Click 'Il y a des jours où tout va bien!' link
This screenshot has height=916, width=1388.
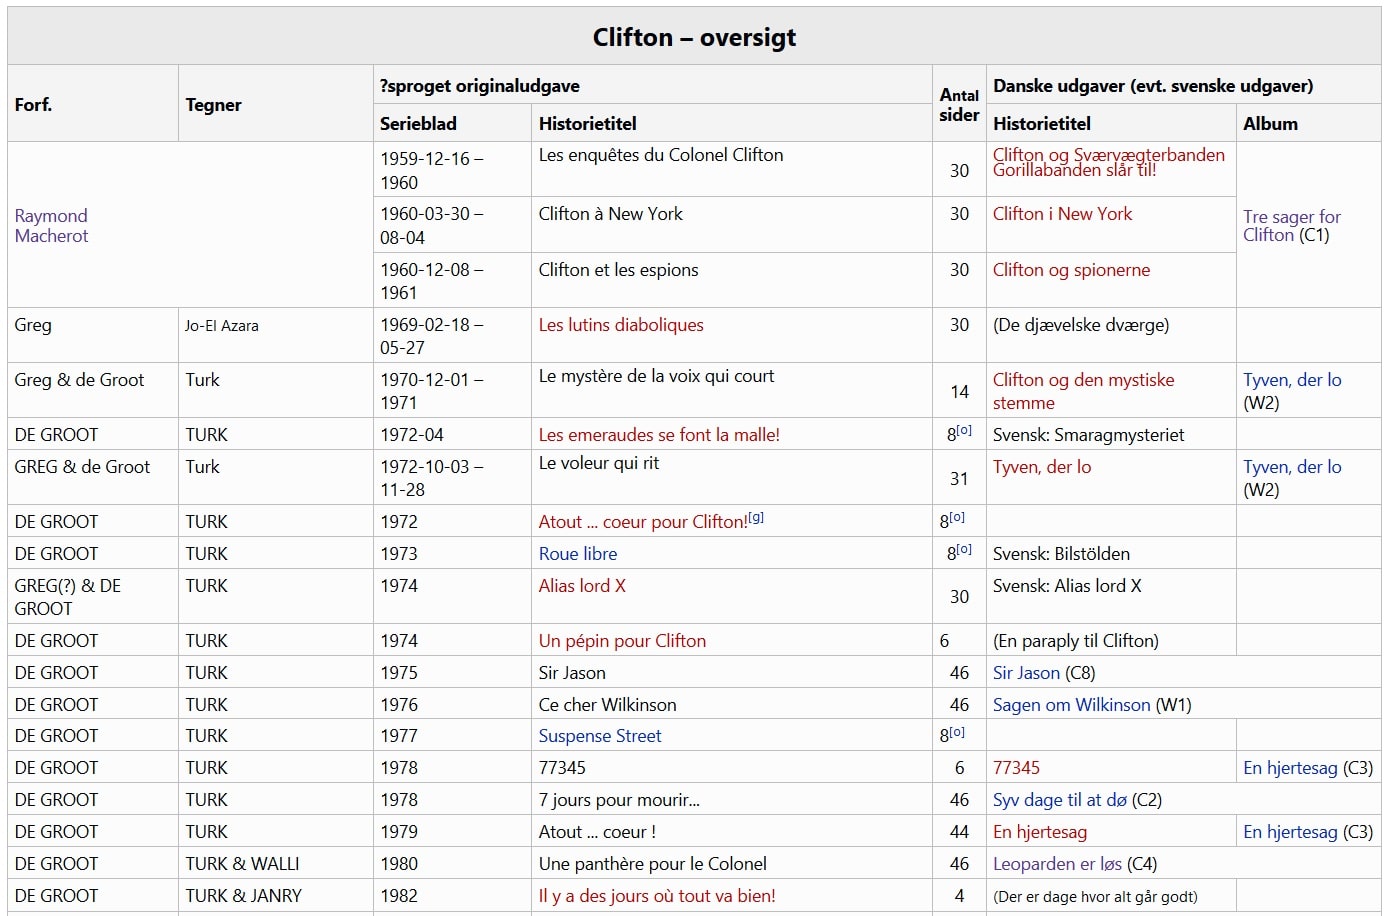656,896
